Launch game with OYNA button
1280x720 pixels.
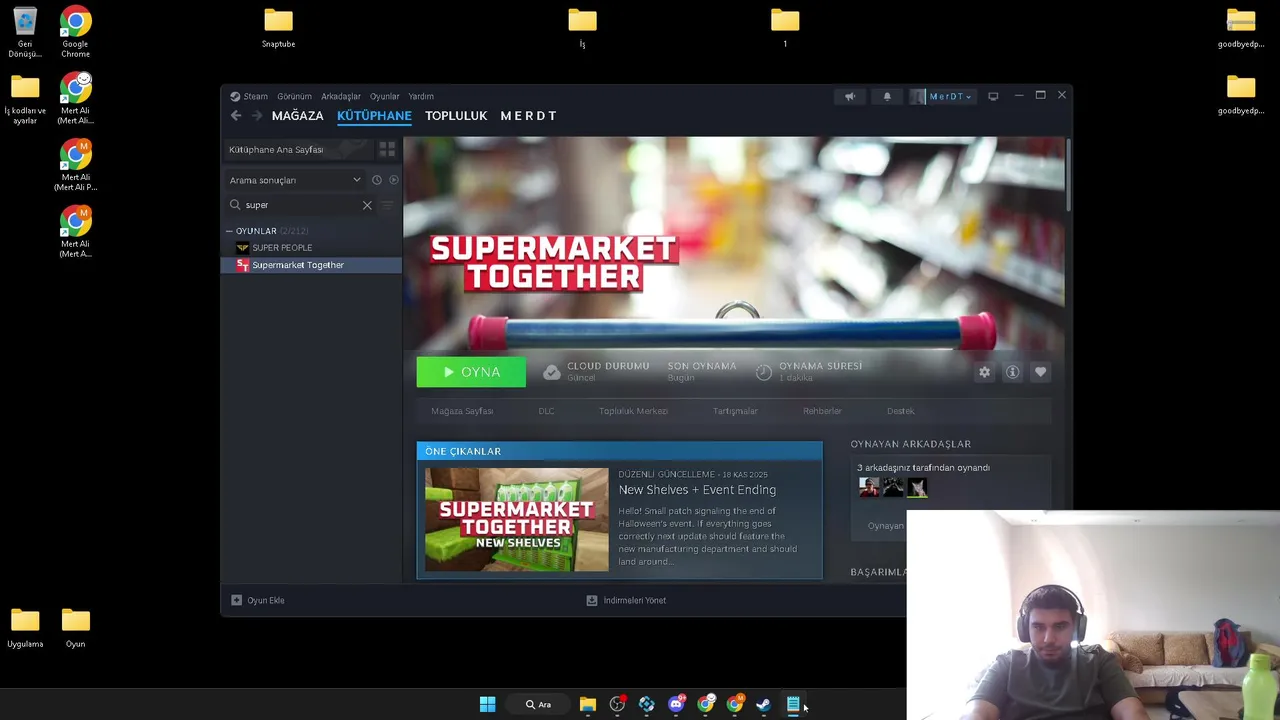coord(471,372)
